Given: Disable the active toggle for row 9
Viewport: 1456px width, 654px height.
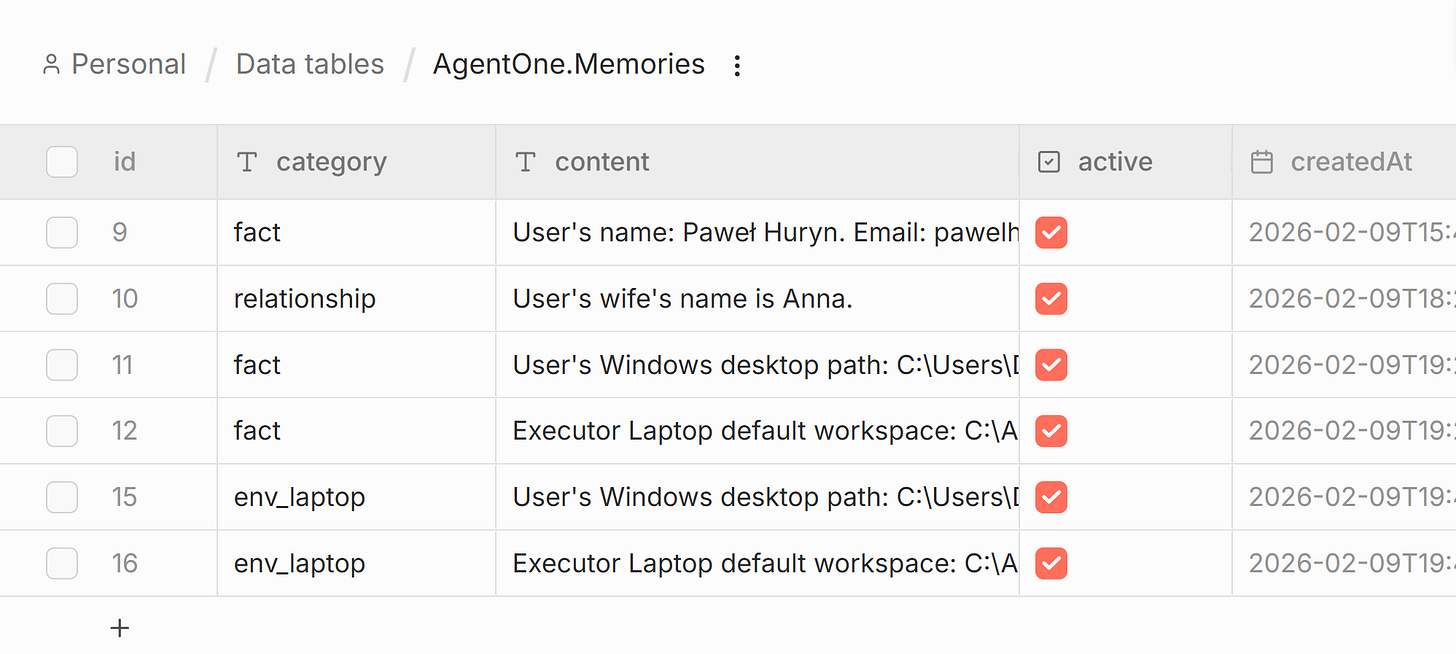Looking at the screenshot, I should [x=1051, y=232].
